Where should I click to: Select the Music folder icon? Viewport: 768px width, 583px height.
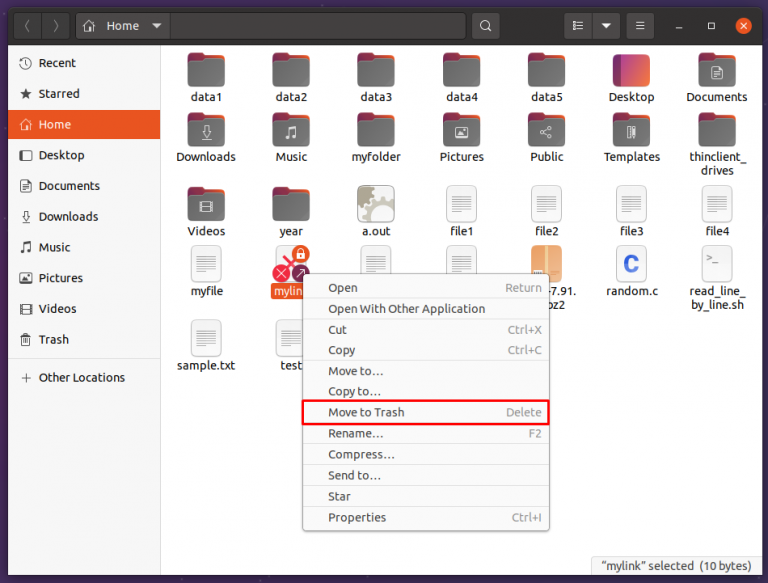click(291, 130)
